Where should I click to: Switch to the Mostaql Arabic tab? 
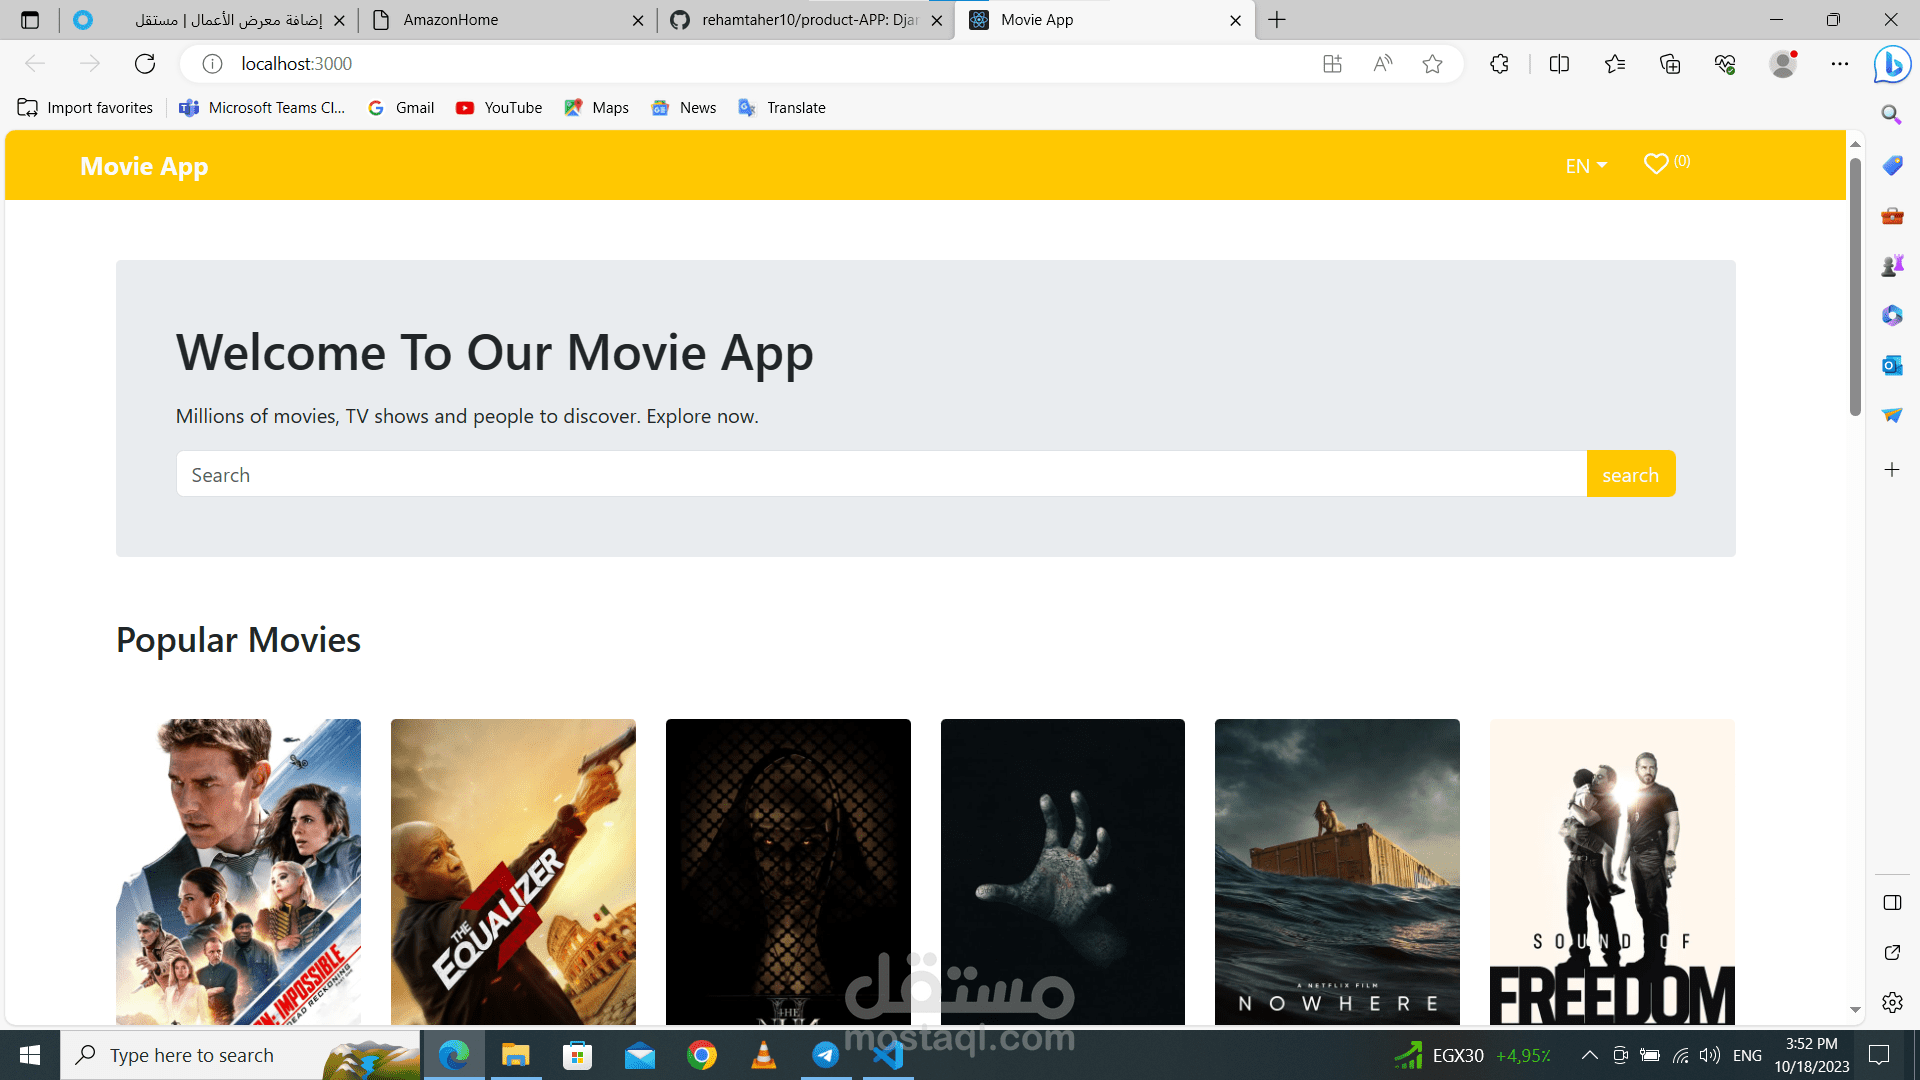click(x=210, y=20)
